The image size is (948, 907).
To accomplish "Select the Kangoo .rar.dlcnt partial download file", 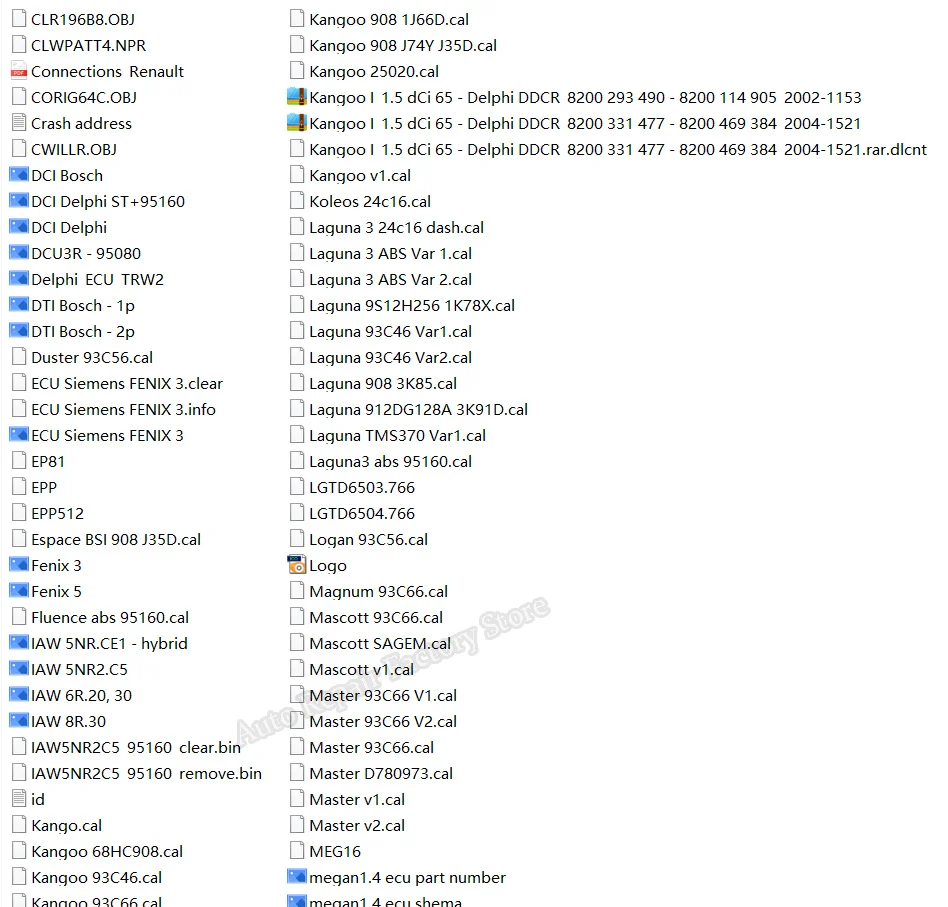I will (x=608, y=149).
